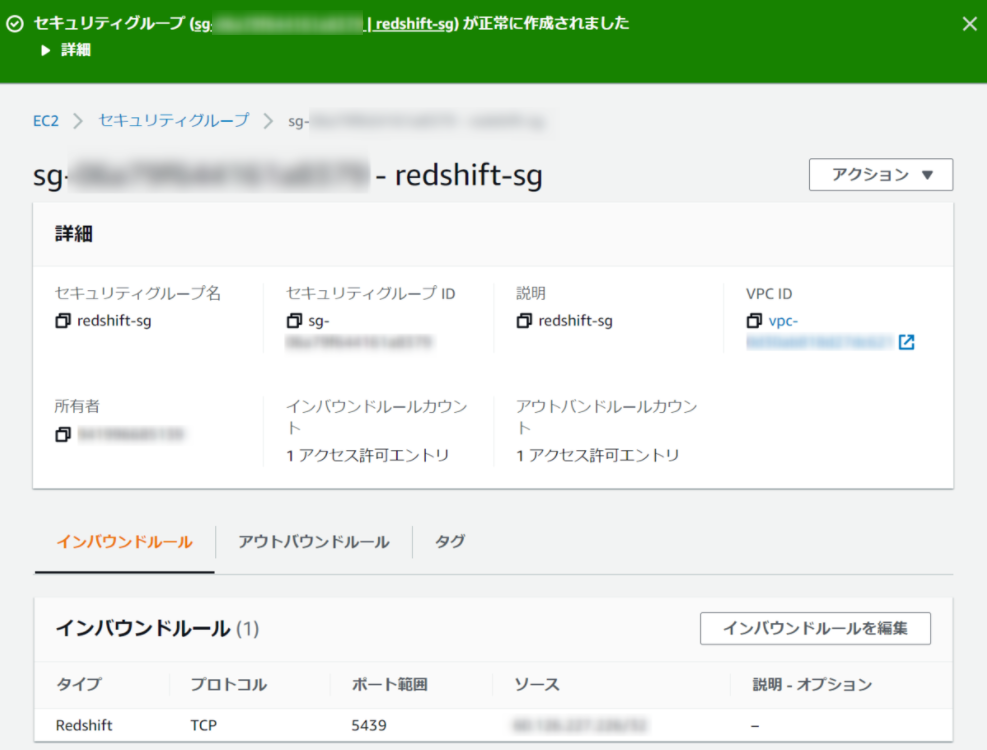The image size is (987, 750).
Task: Open the VPC using the external link icon
Action: pyautogui.click(x=906, y=342)
